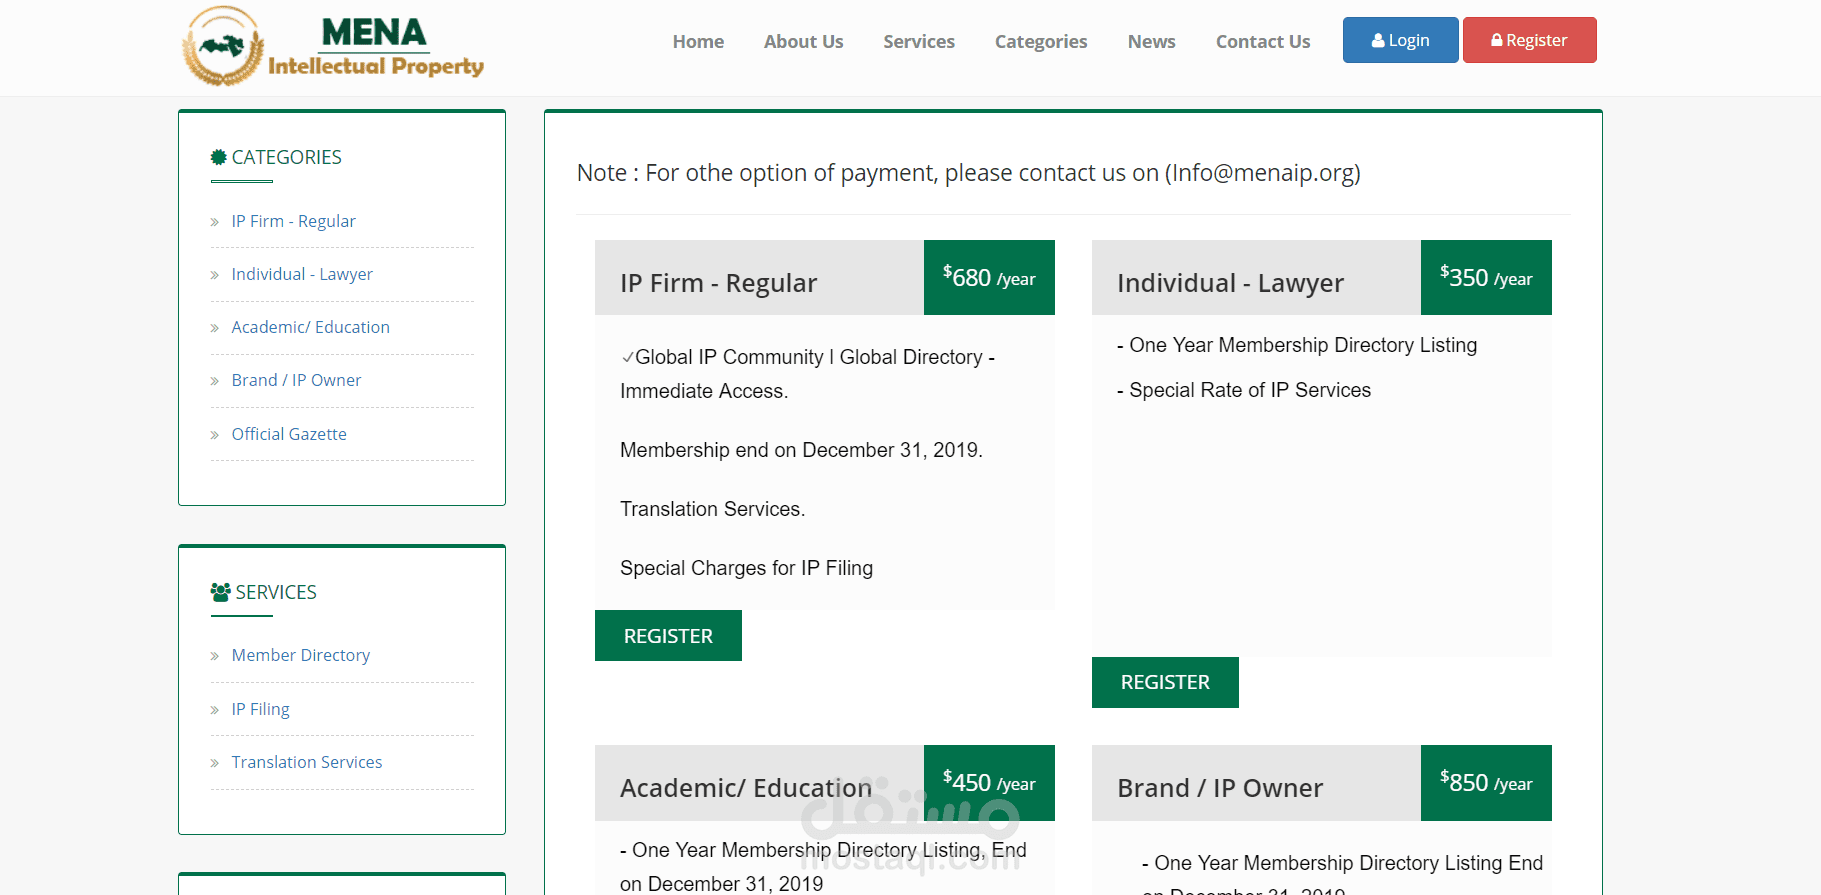Click the $450 /year price tag
The image size is (1821, 895).
[989, 782]
